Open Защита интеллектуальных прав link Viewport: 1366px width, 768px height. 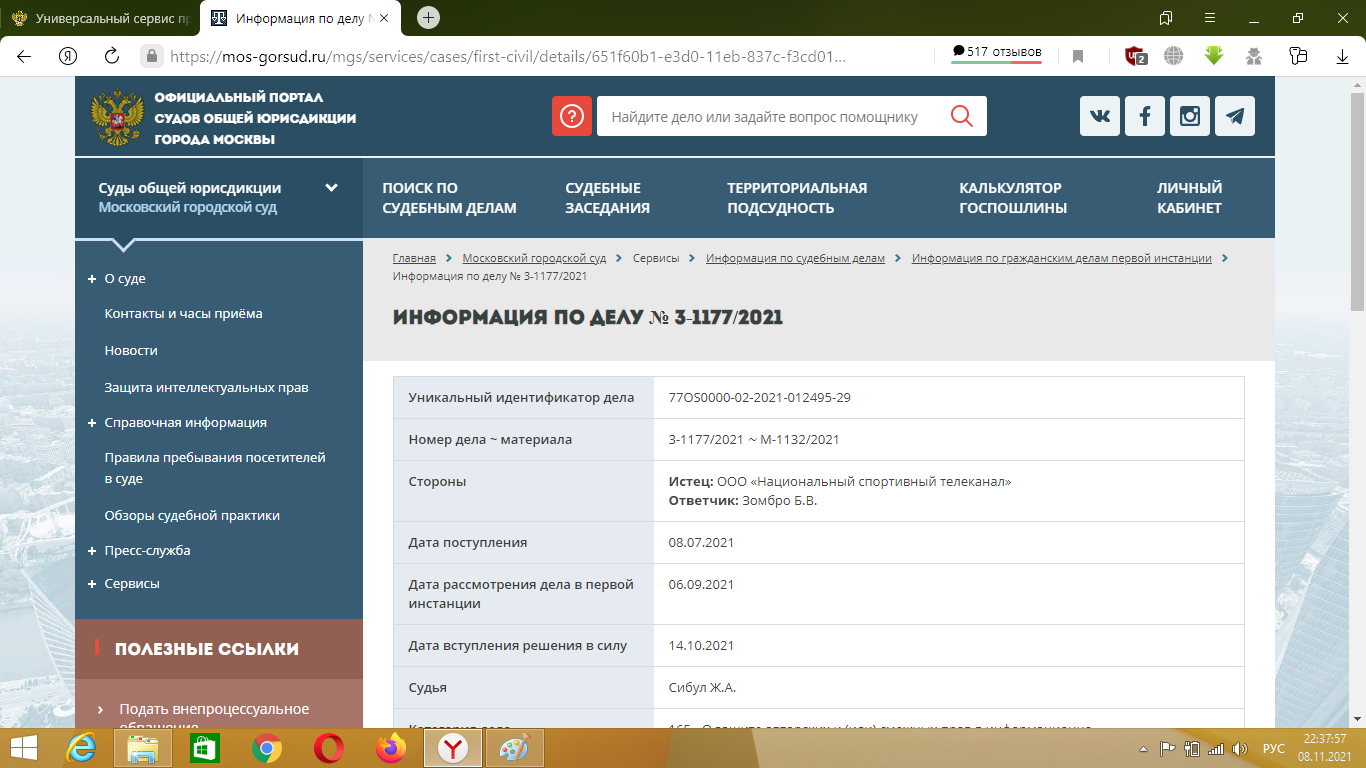[x=206, y=387]
